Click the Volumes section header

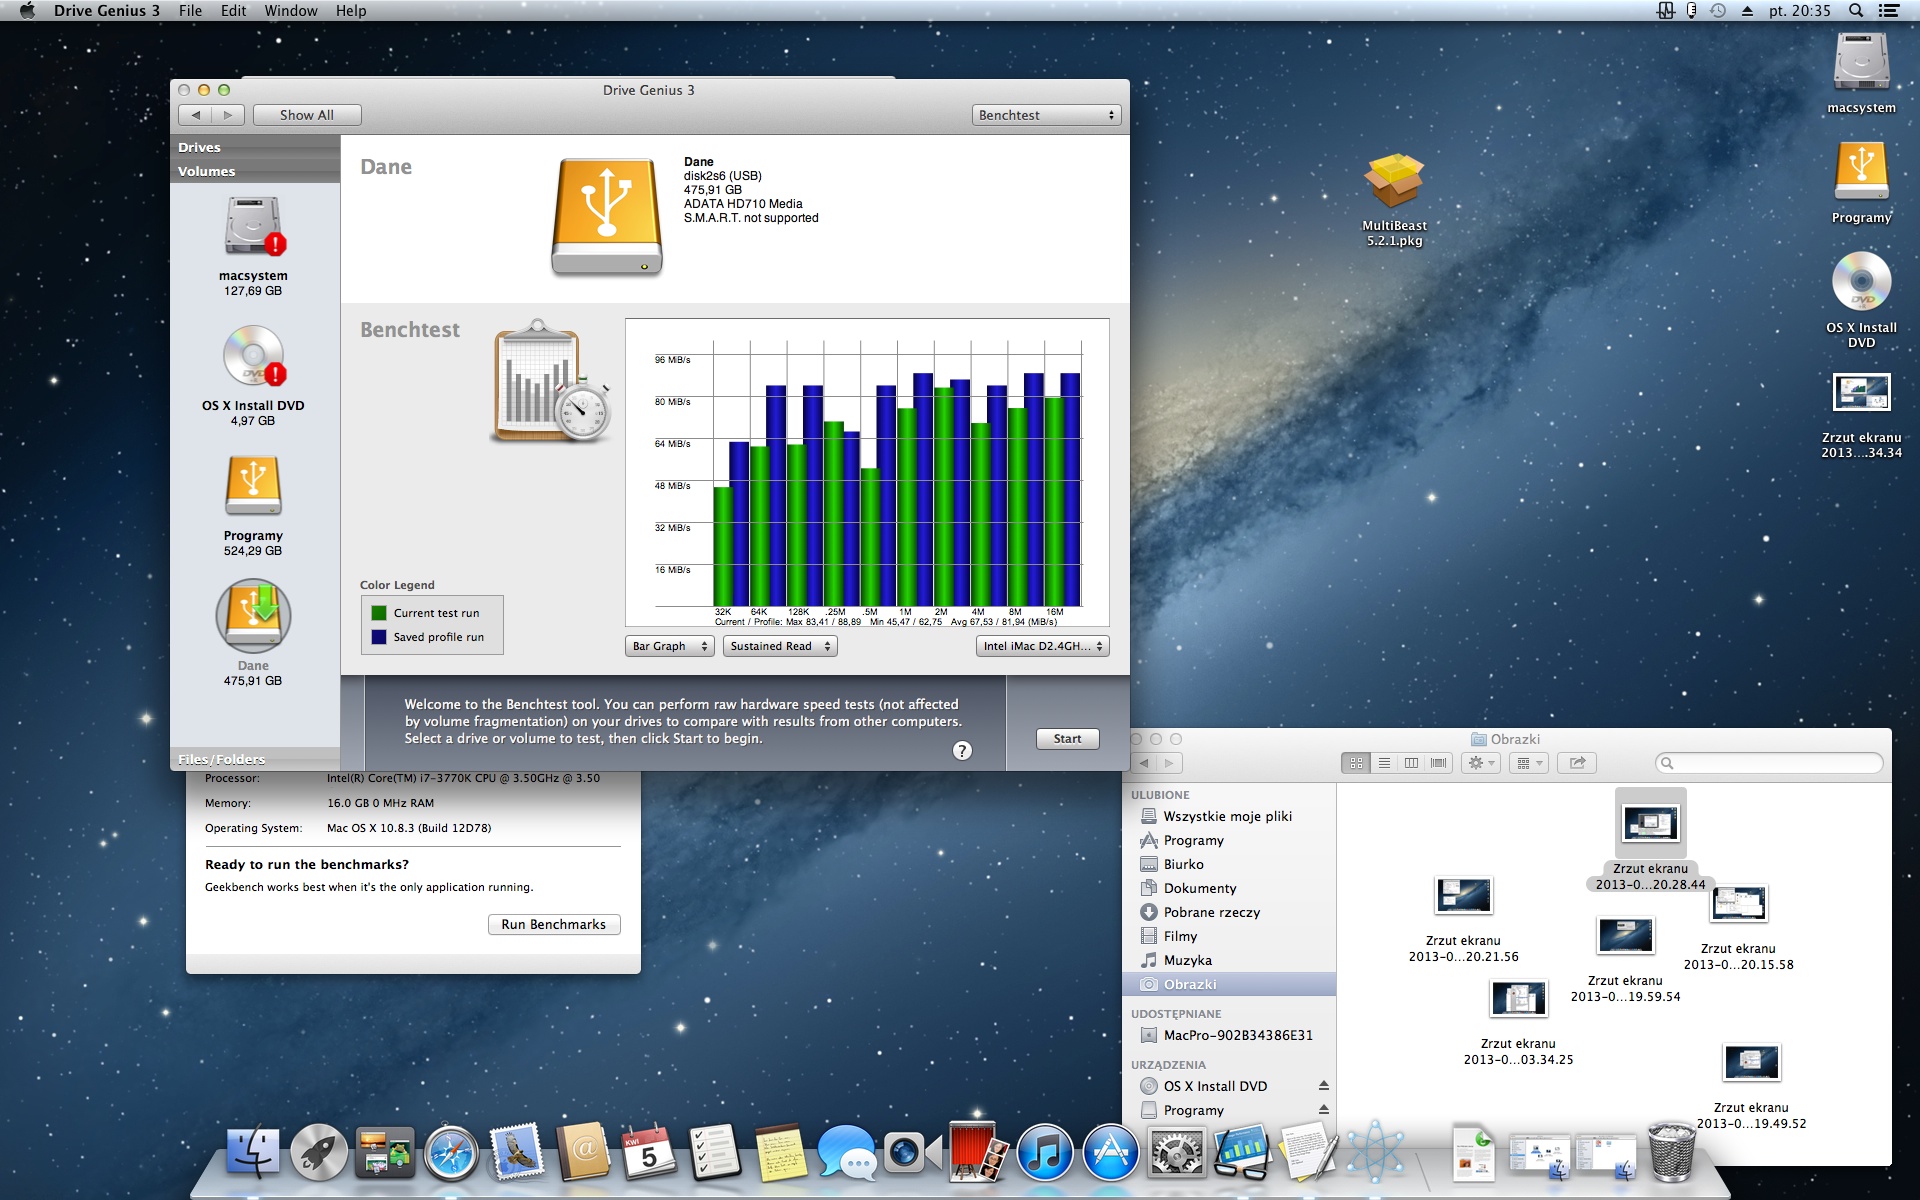(255, 171)
